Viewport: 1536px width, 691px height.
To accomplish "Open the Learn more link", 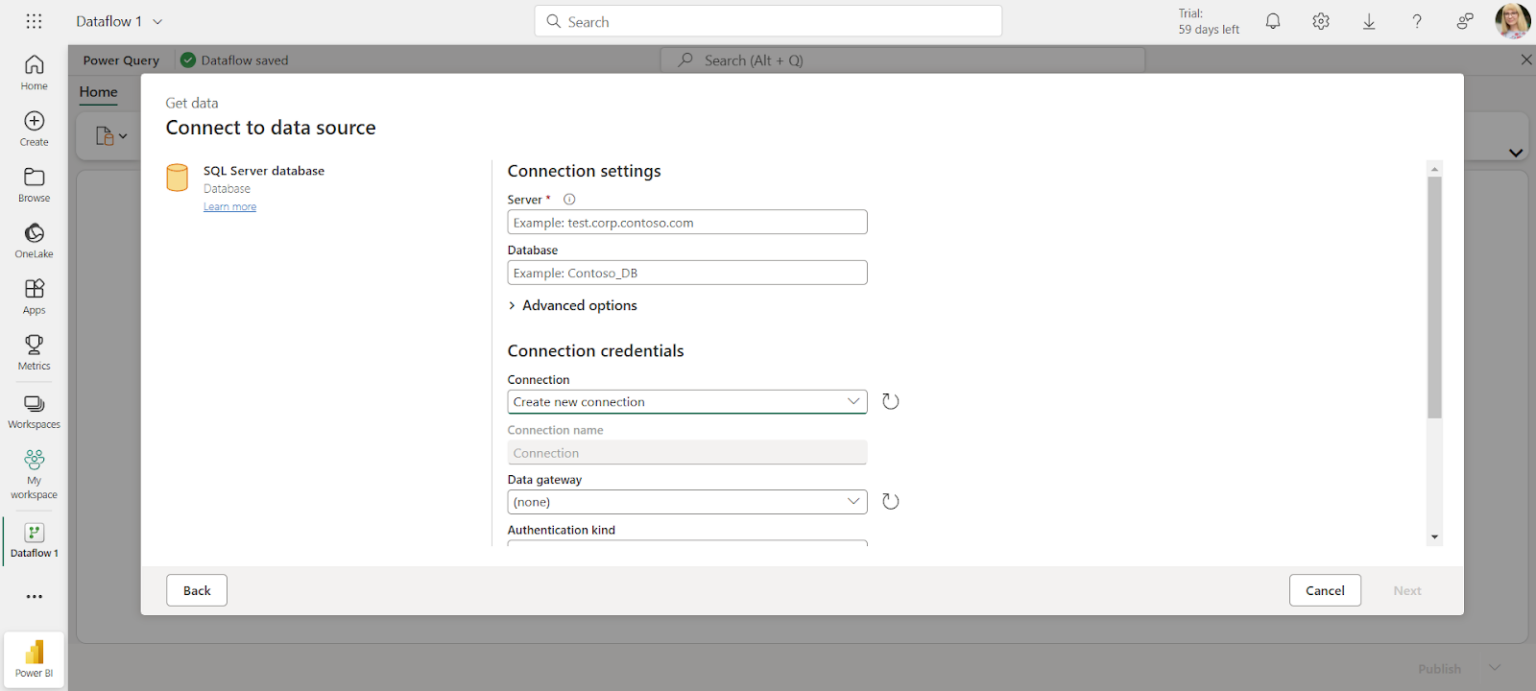I will tap(229, 206).
